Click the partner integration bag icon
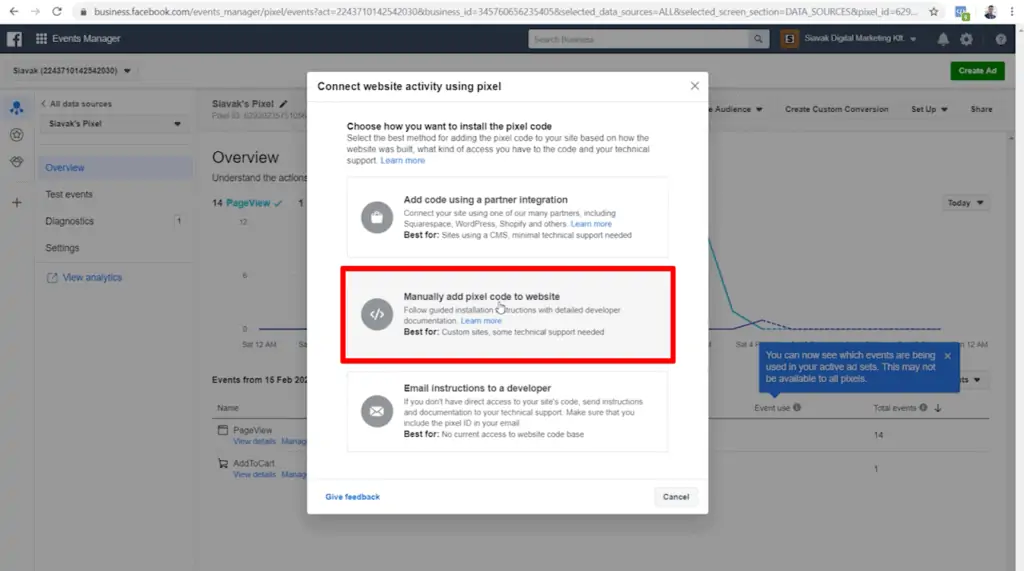The image size is (1024, 571). pos(377,217)
